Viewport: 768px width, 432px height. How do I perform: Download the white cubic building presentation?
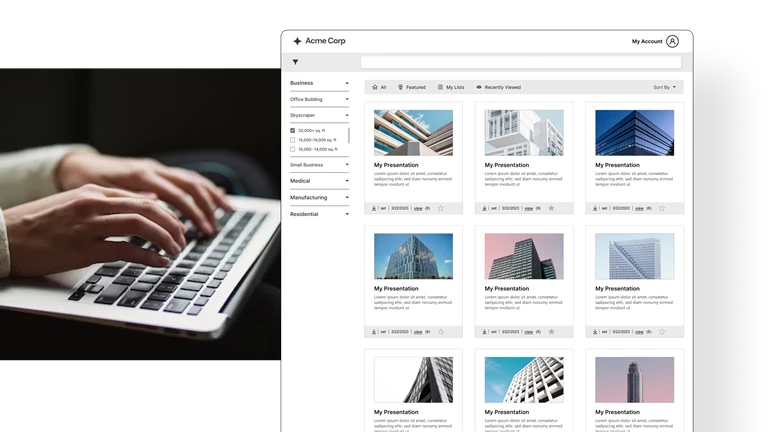click(x=484, y=208)
